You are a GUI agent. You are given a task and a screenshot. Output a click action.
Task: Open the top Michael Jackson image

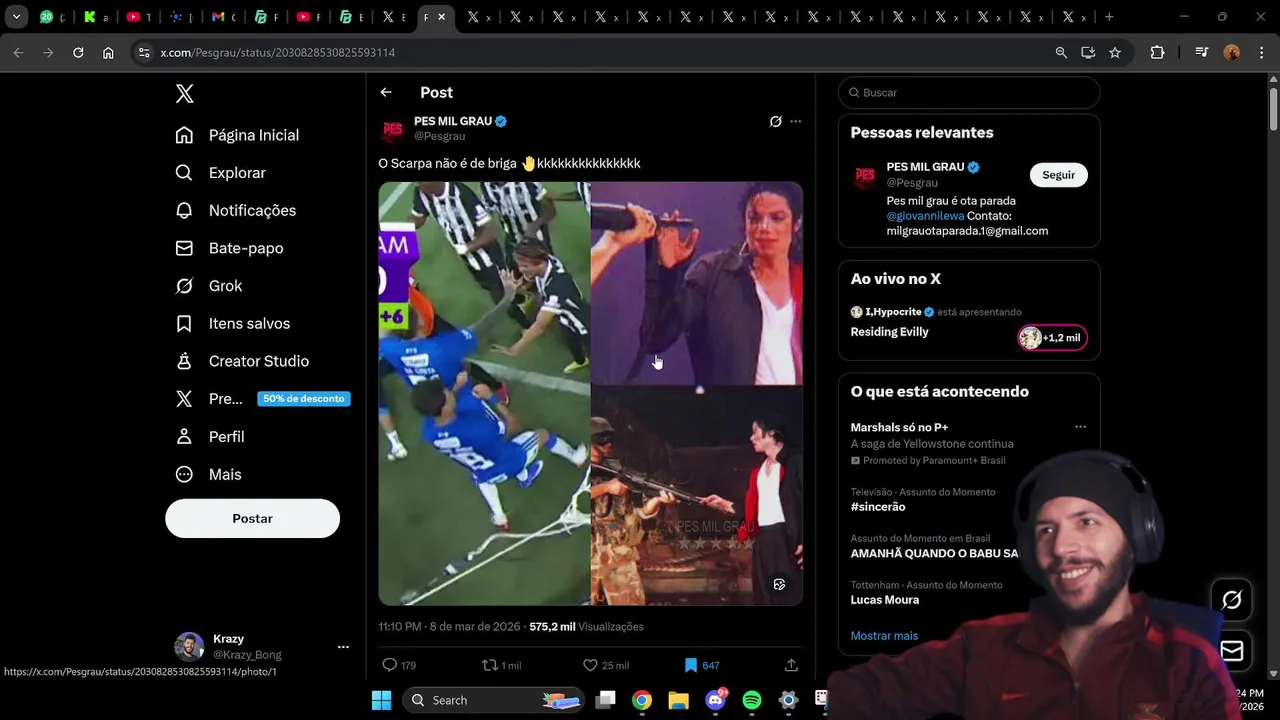click(x=697, y=283)
